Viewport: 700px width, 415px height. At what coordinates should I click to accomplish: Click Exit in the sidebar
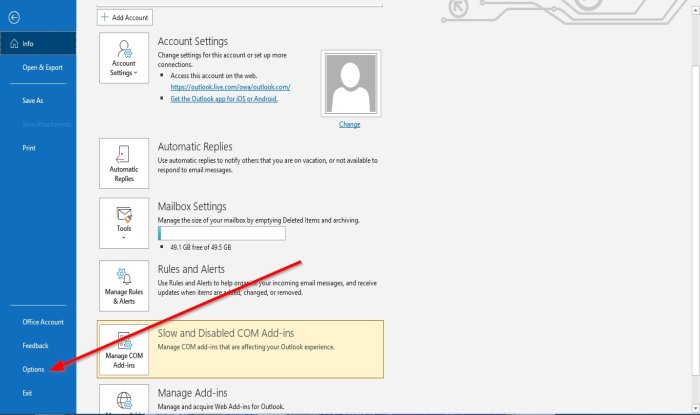tap(27, 393)
